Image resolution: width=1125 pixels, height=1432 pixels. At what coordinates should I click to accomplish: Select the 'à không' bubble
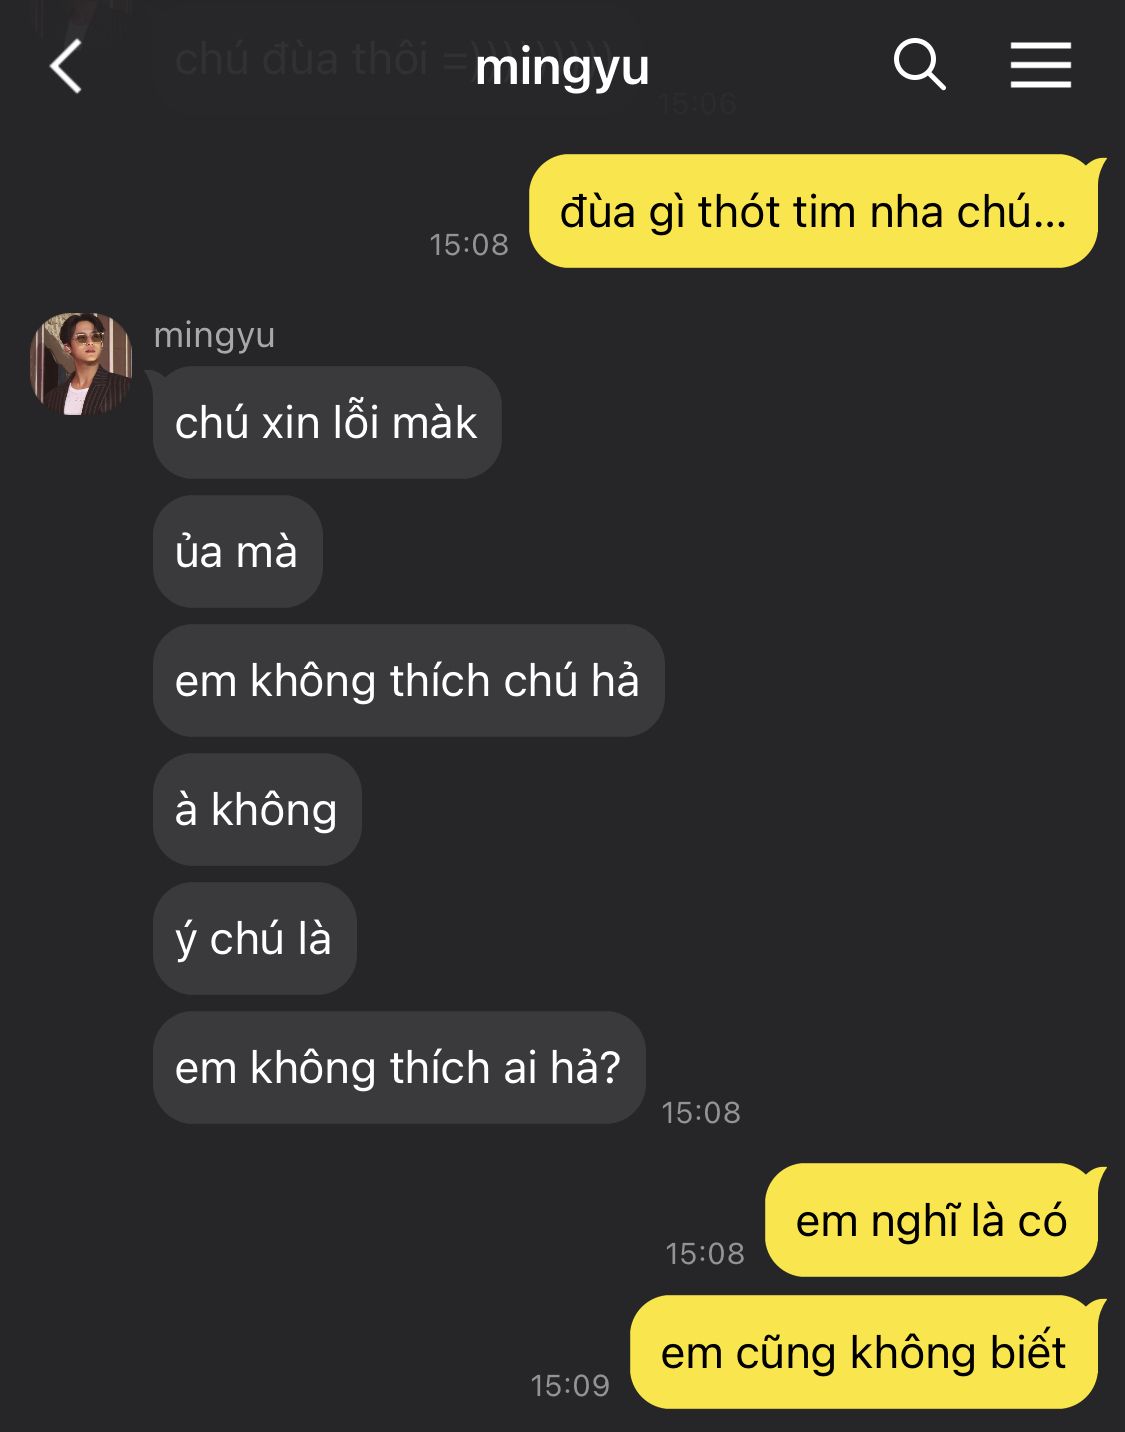(x=257, y=809)
